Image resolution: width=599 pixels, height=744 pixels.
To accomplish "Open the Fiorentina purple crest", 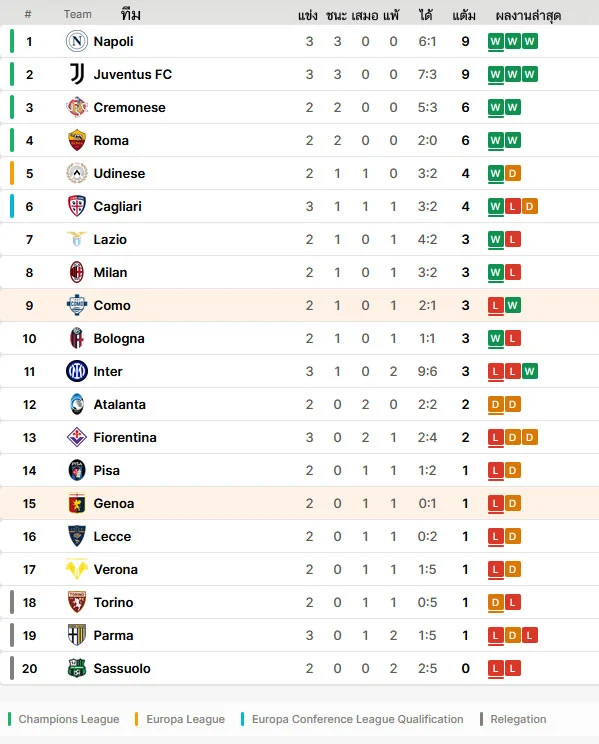I will tap(76, 437).
